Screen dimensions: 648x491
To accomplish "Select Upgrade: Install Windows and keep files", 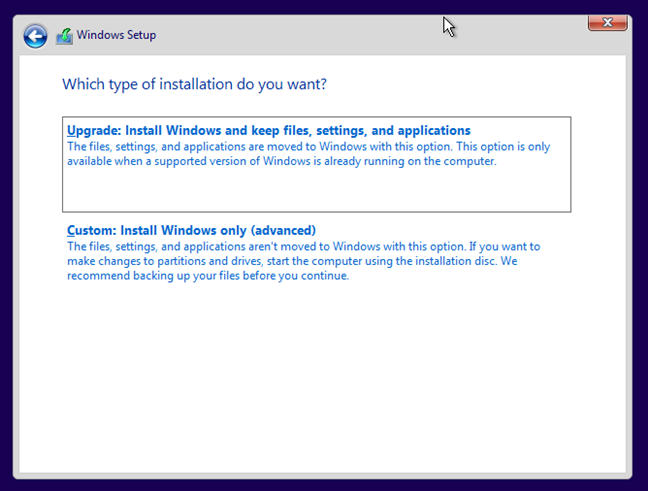I will click(x=268, y=131).
